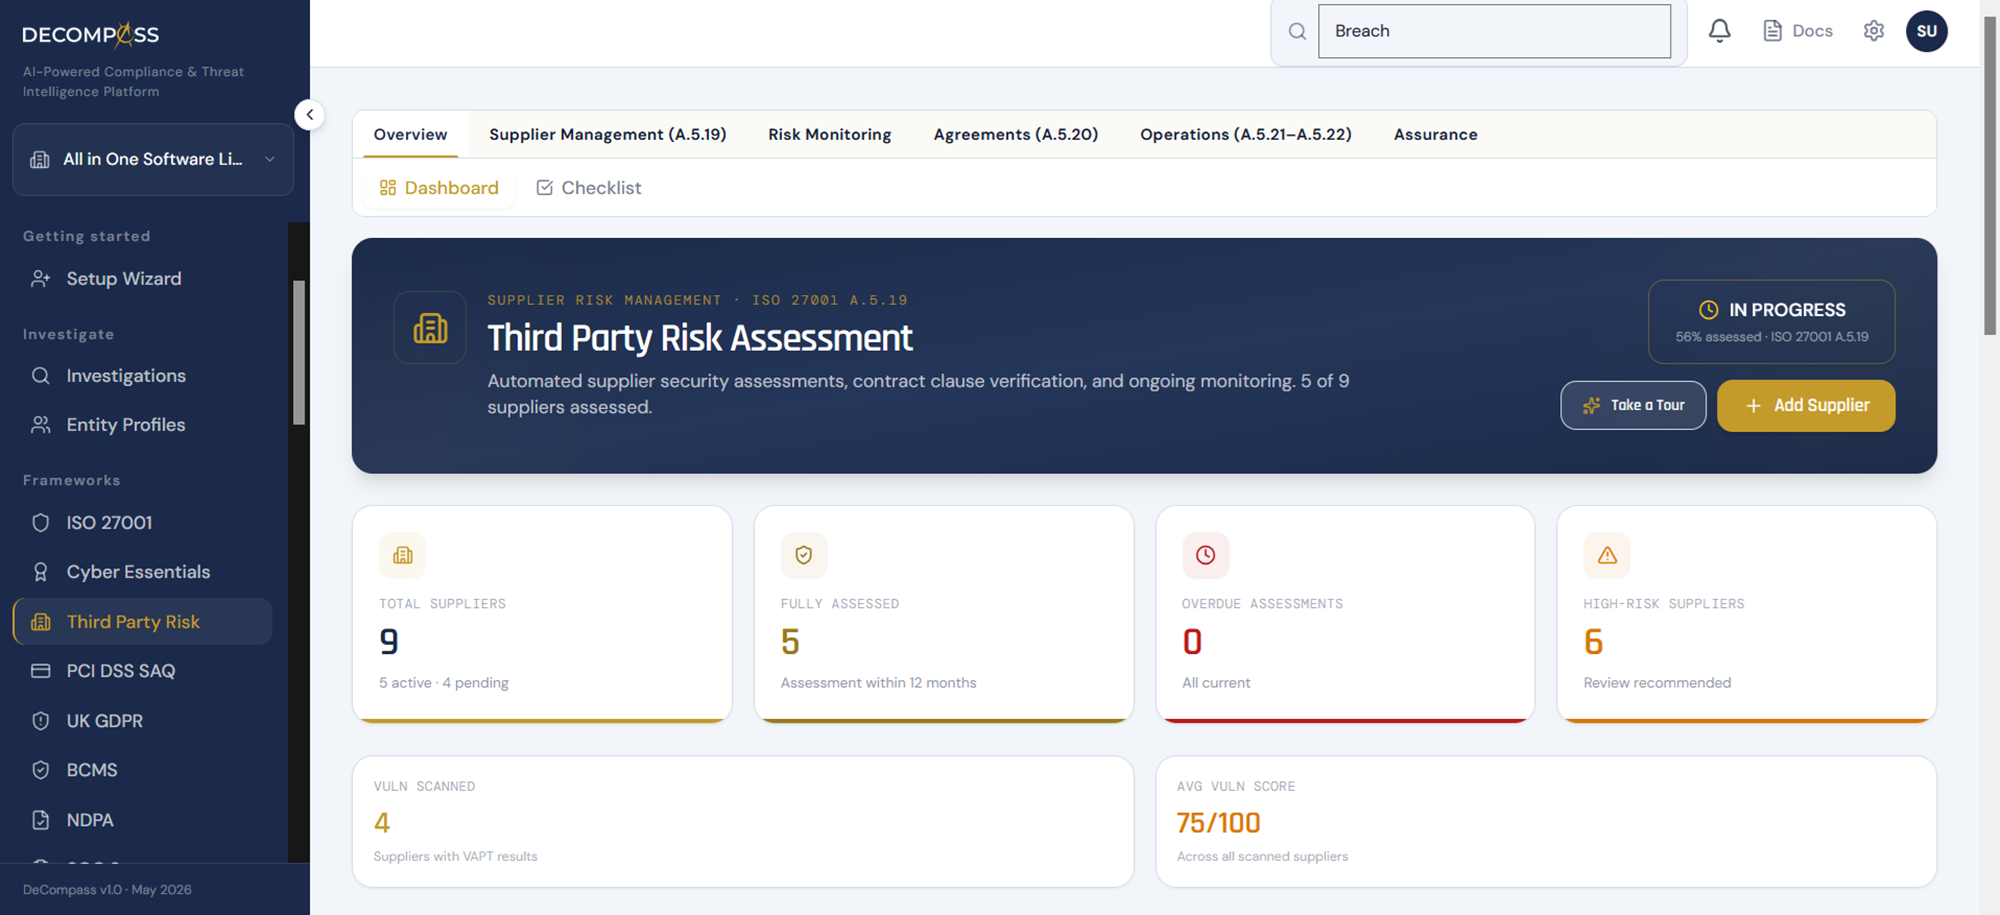
Task: Click the BCMS shield-check icon
Action: coord(41,770)
